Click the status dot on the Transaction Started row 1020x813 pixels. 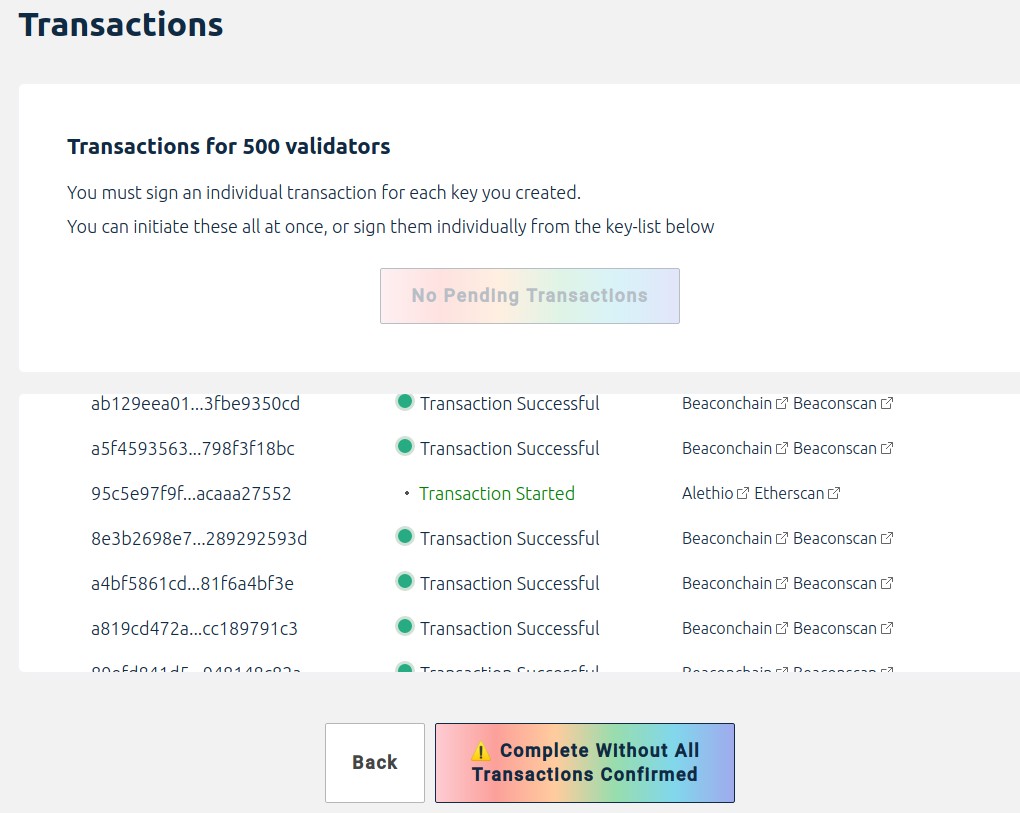tap(407, 491)
